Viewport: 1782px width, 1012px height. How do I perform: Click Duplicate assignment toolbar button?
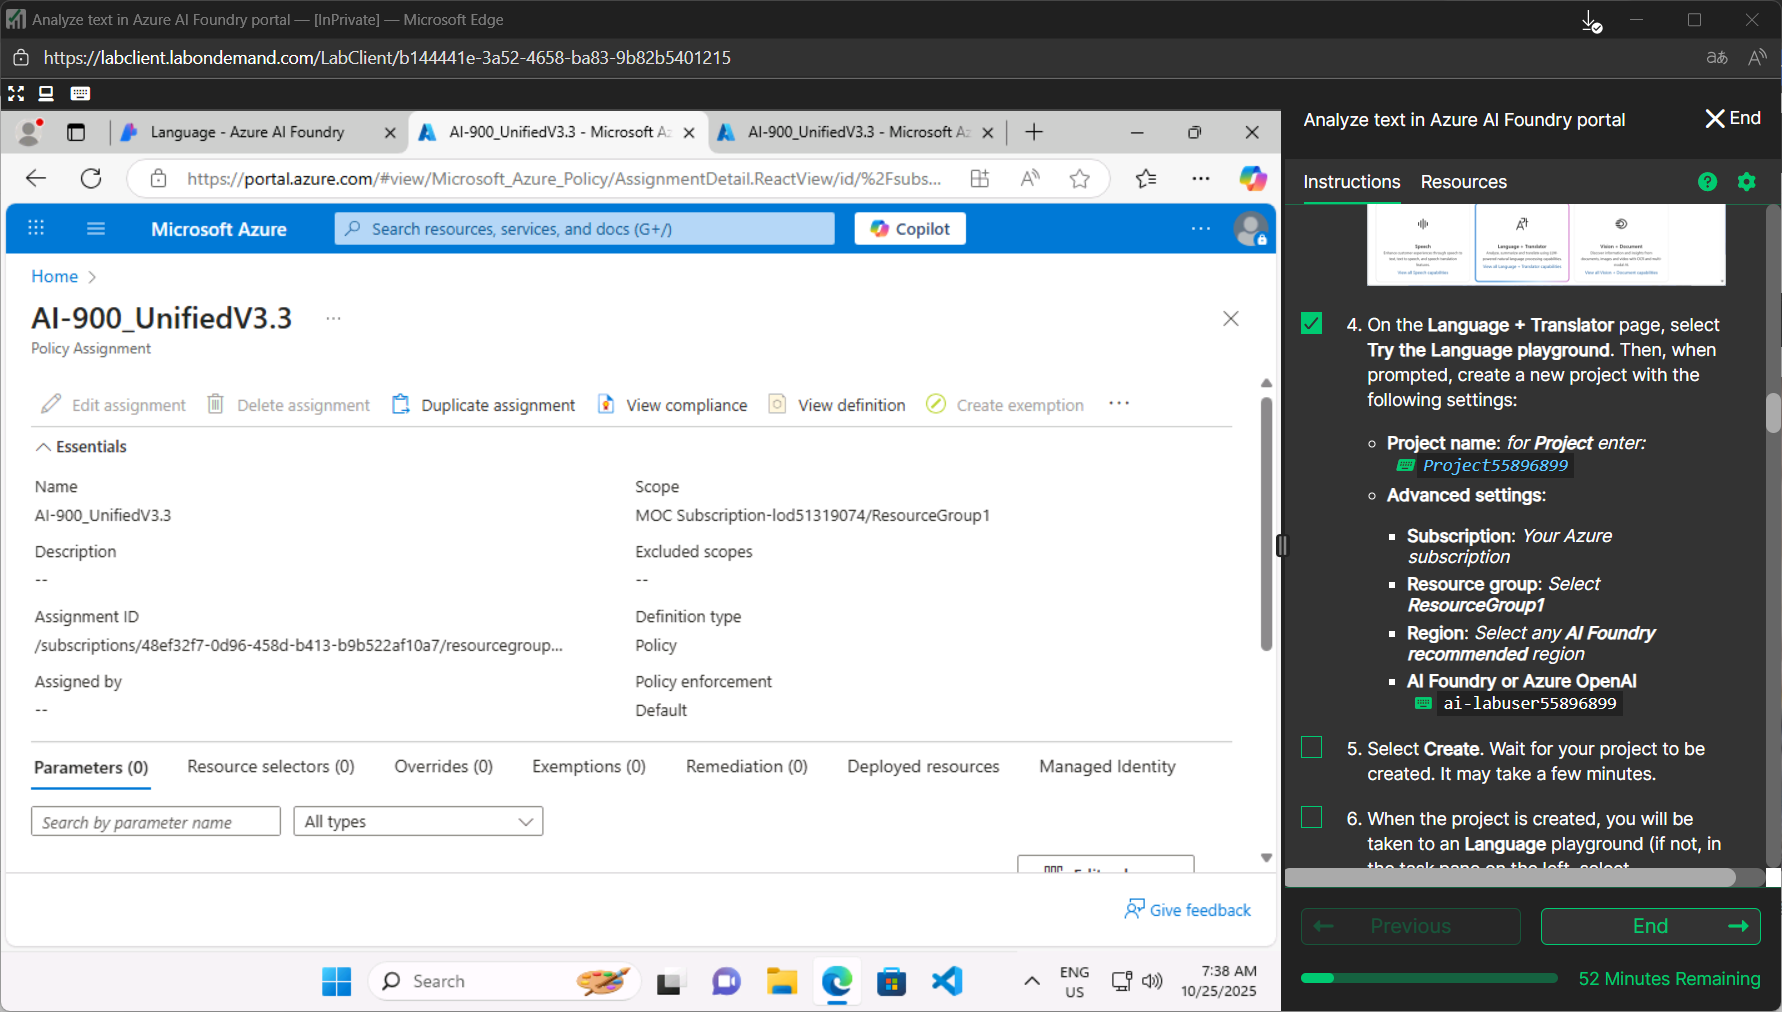484,405
